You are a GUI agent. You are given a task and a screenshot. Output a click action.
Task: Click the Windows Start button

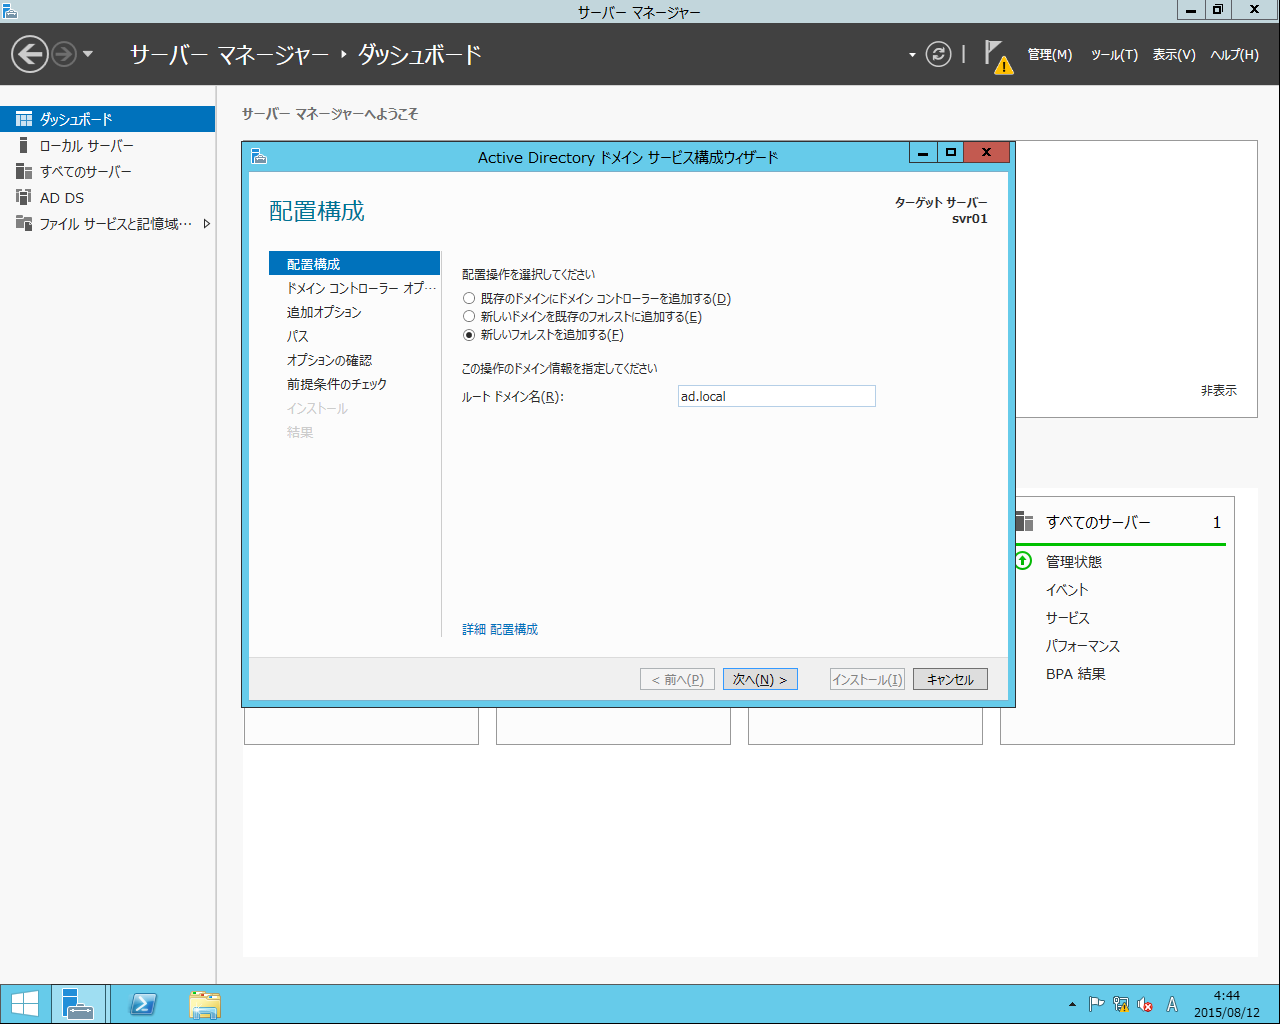(25, 1004)
